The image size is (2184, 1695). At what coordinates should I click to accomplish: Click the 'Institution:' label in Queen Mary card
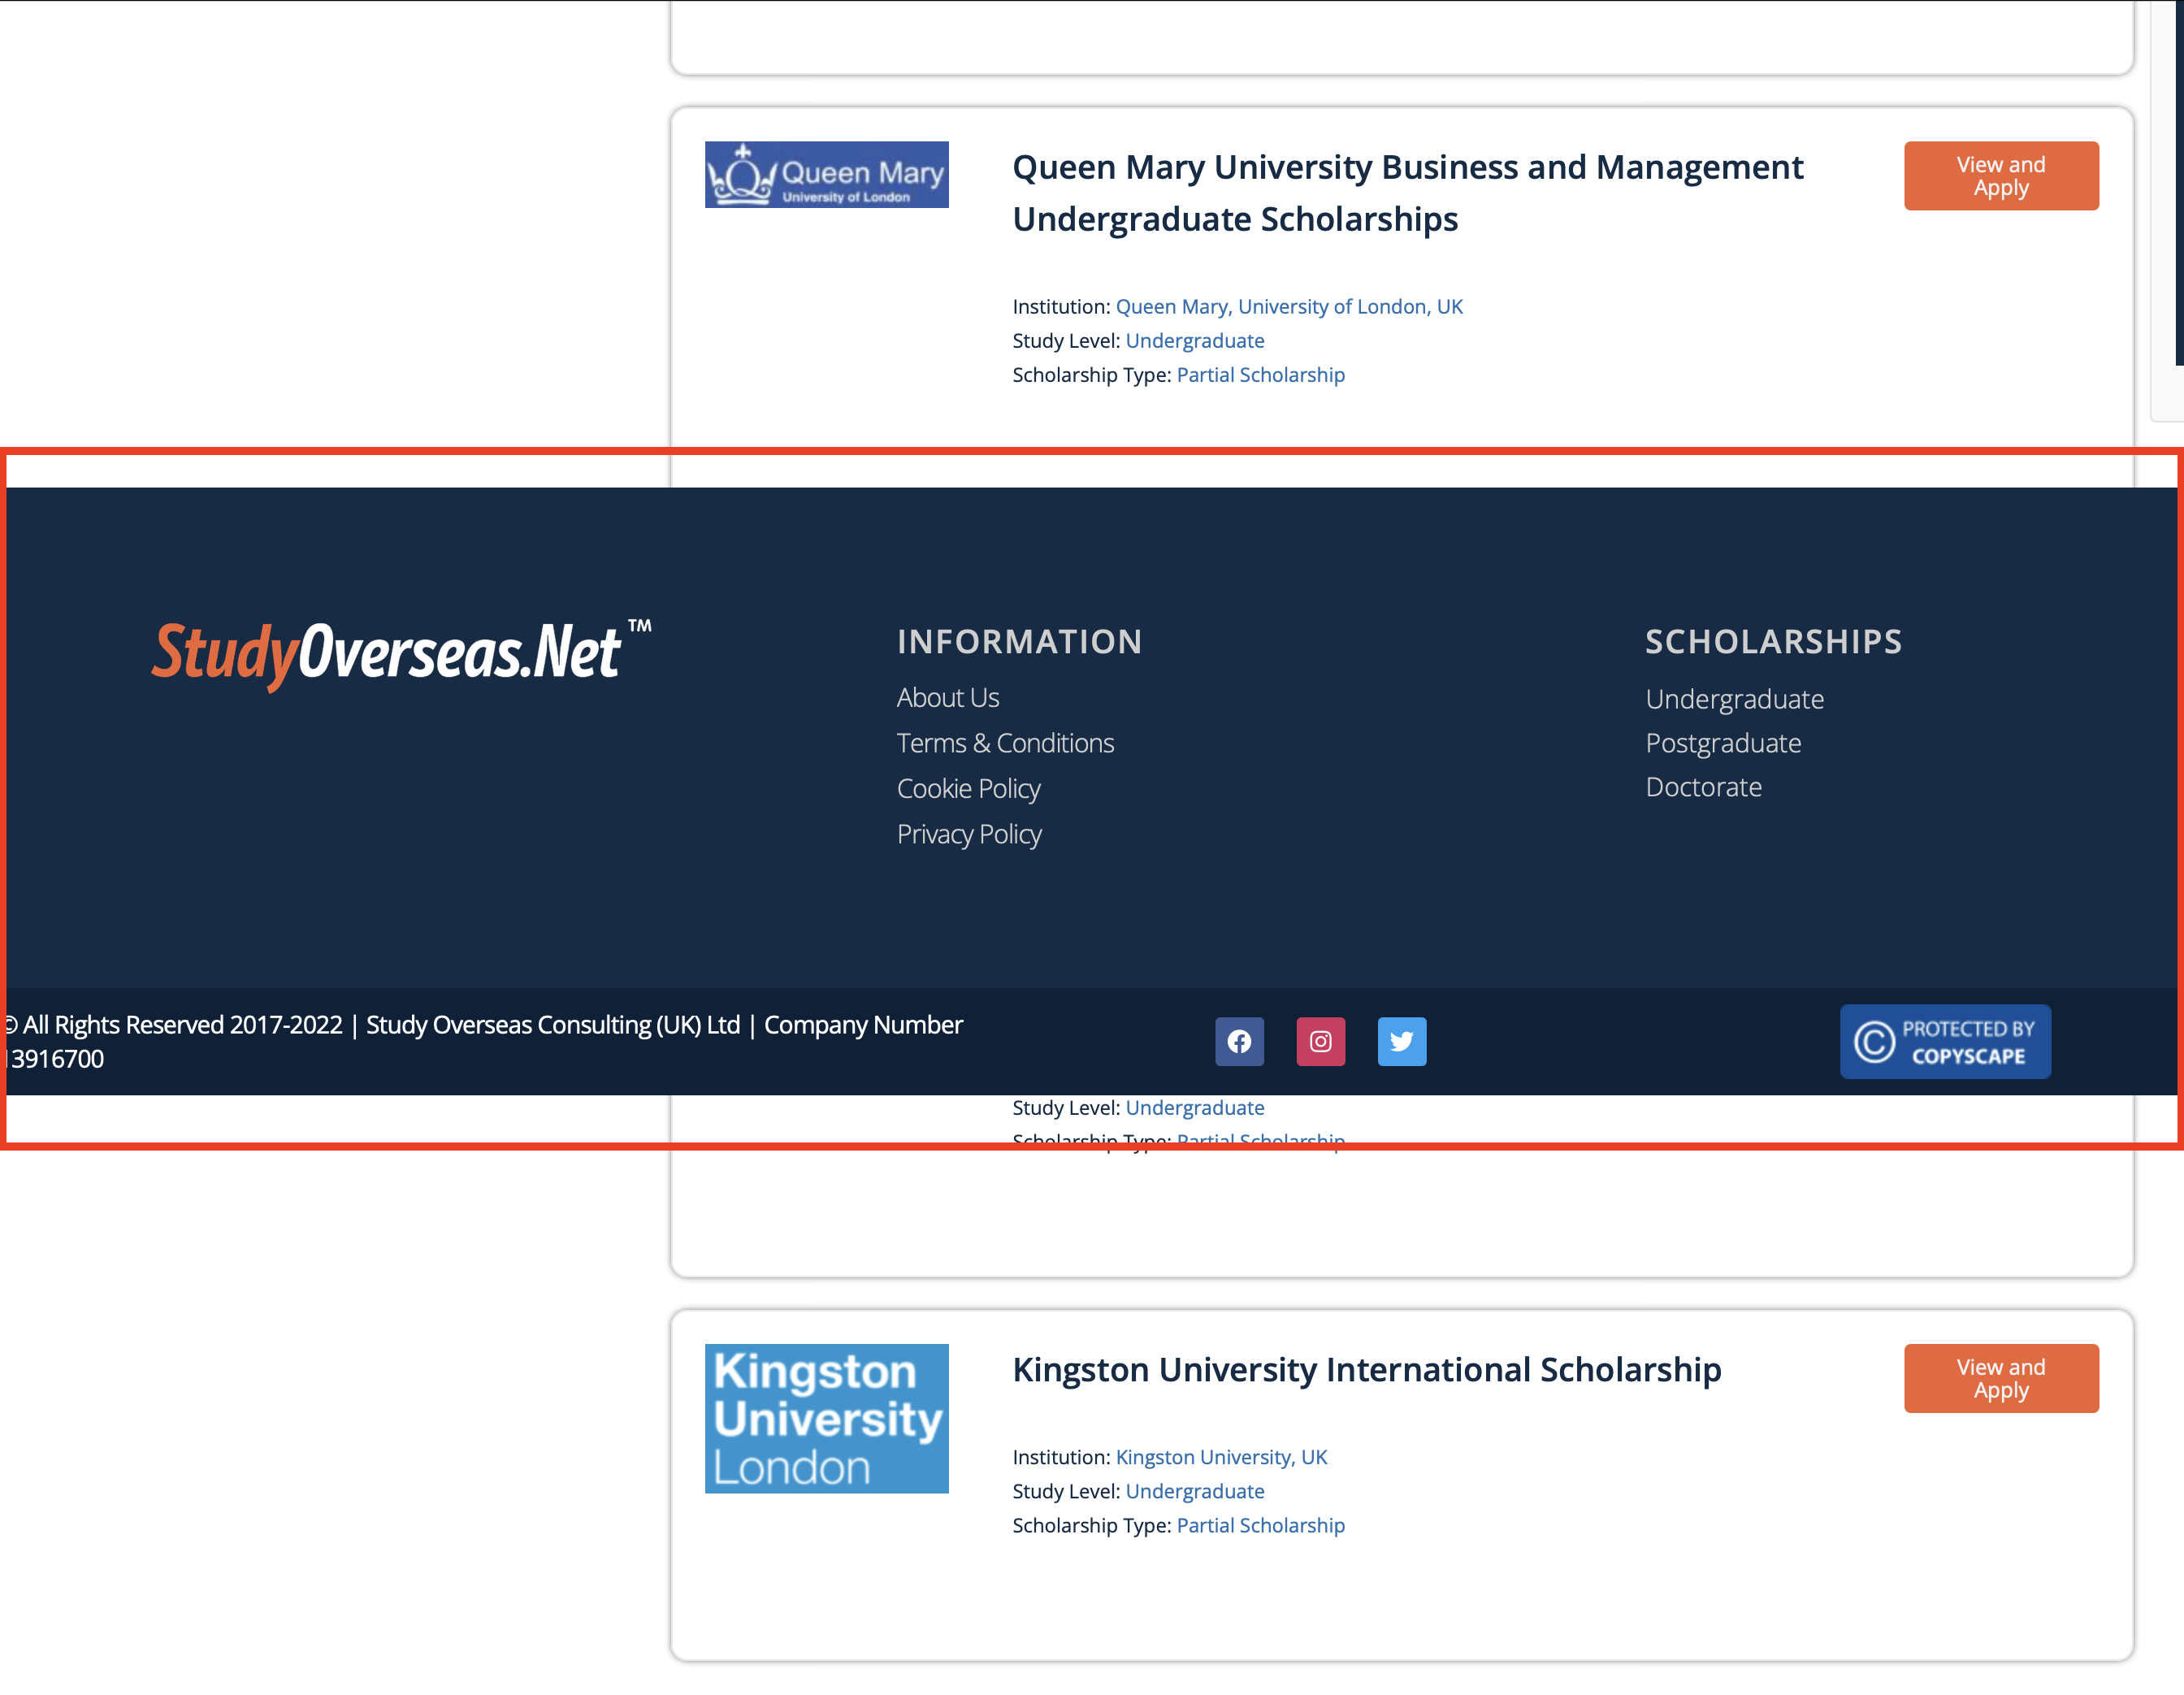[x=1061, y=307]
